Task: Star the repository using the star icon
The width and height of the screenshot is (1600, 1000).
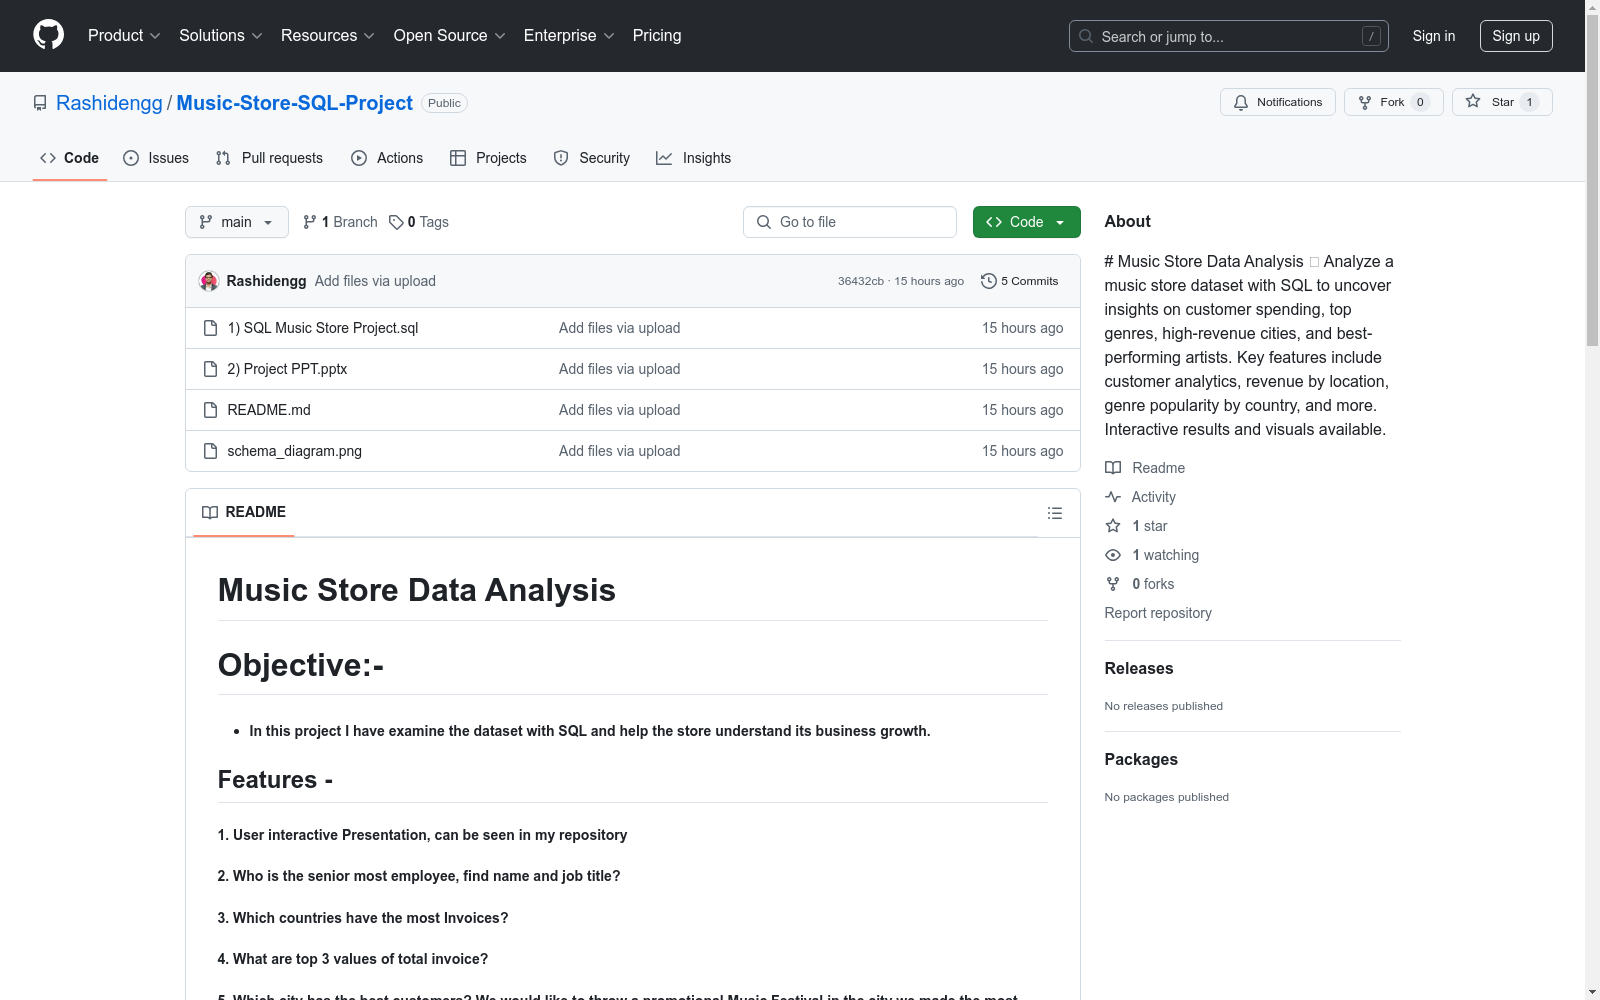Action: [1473, 101]
